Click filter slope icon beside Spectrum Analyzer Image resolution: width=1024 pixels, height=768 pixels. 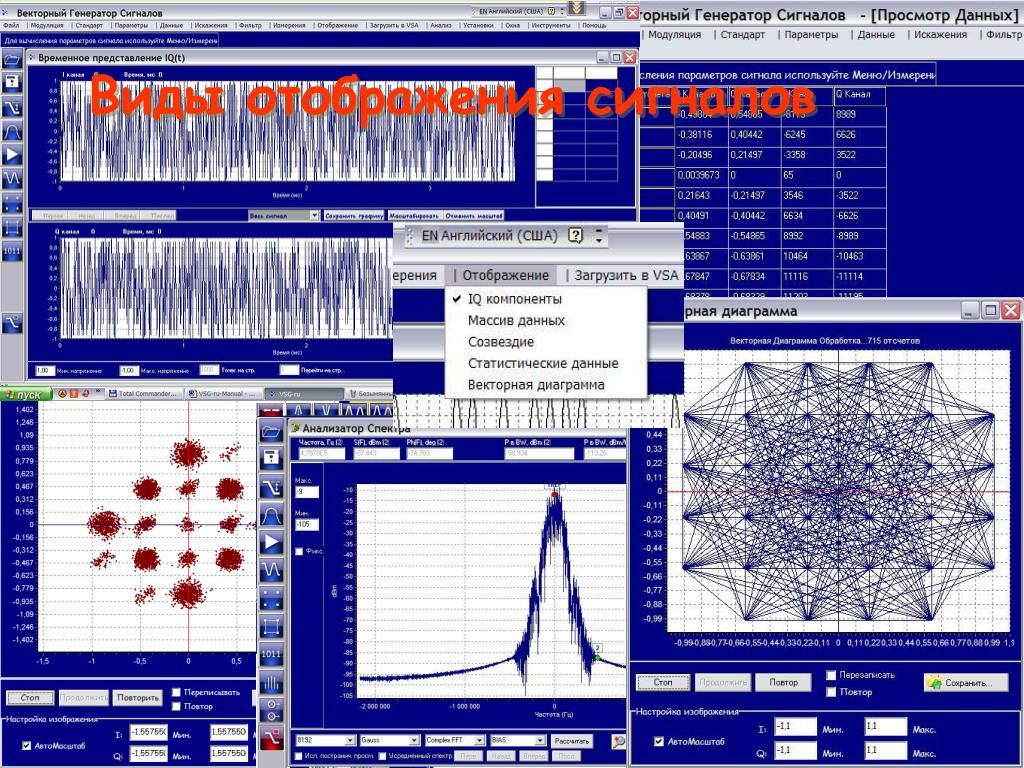(x=271, y=487)
